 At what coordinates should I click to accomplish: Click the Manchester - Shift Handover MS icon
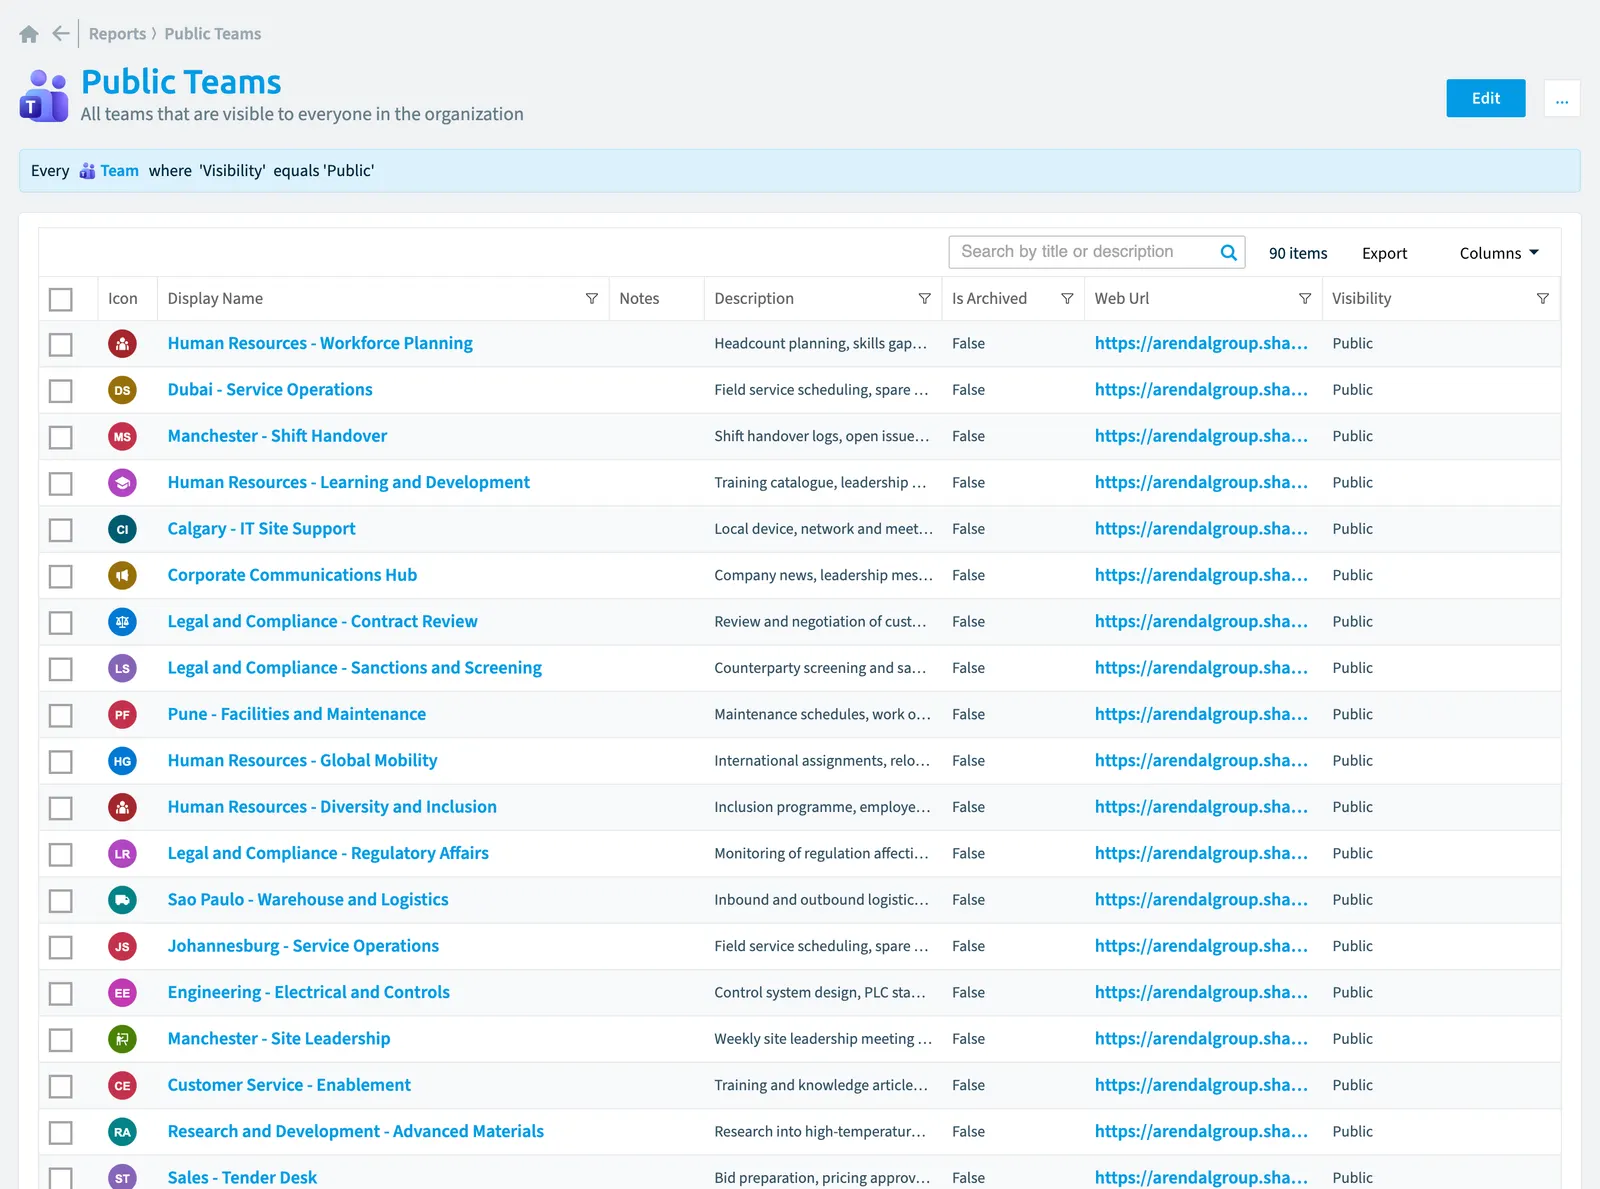coord(122,437)
